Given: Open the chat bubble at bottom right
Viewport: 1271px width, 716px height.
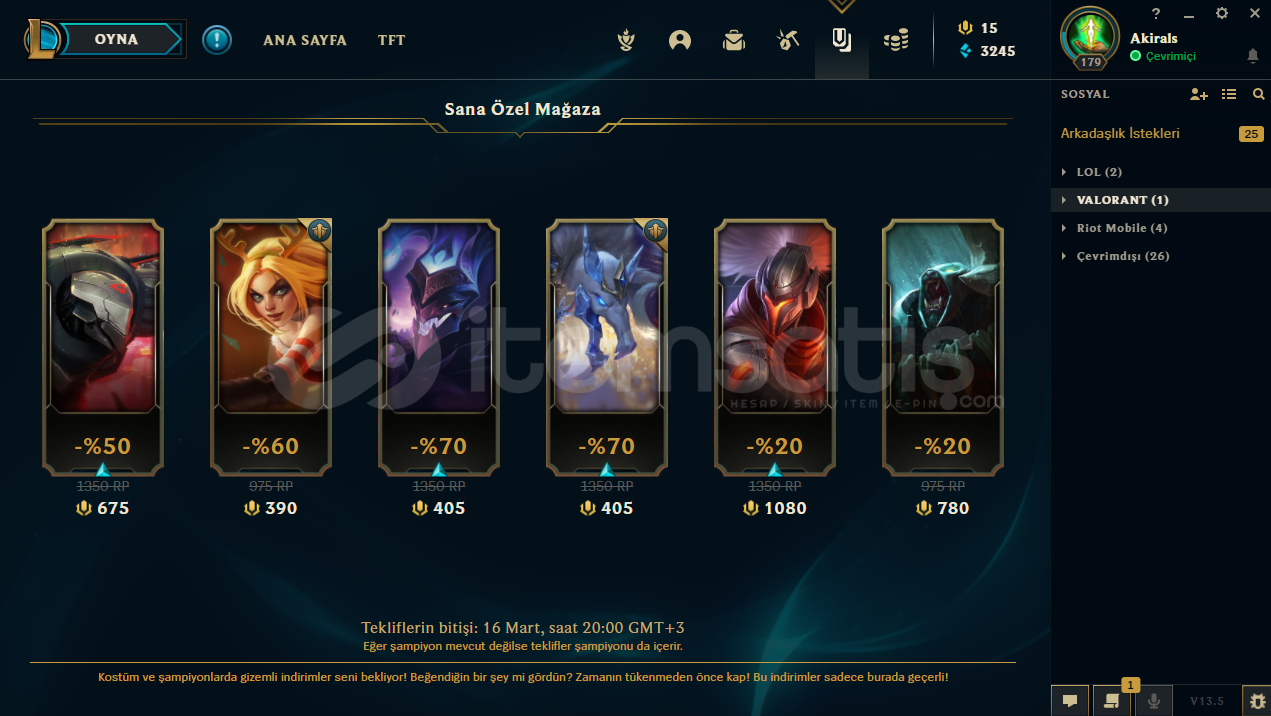Looking at the screenshot, I should tap(1069, 701).
